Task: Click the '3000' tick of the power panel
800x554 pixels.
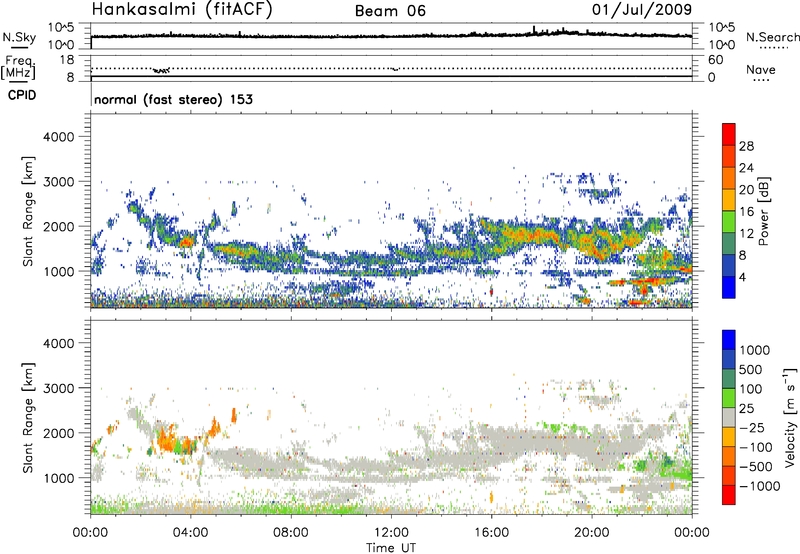Action: tap(59, 182)
